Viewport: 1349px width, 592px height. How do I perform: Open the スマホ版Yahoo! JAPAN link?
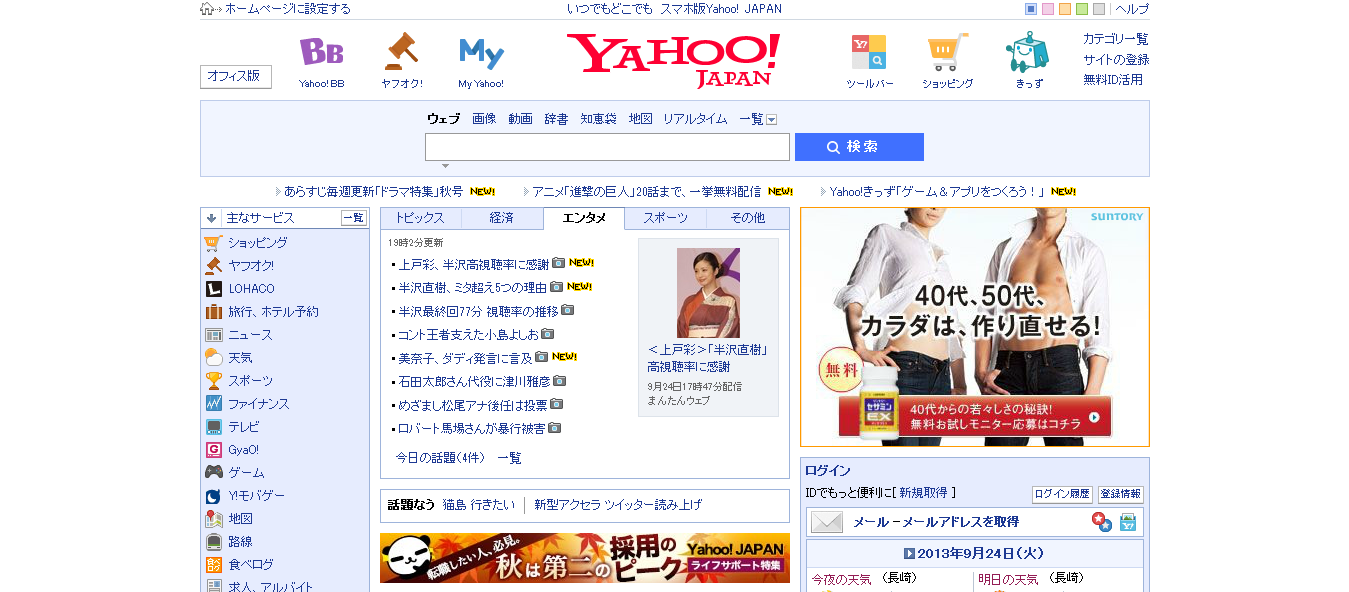721,9
